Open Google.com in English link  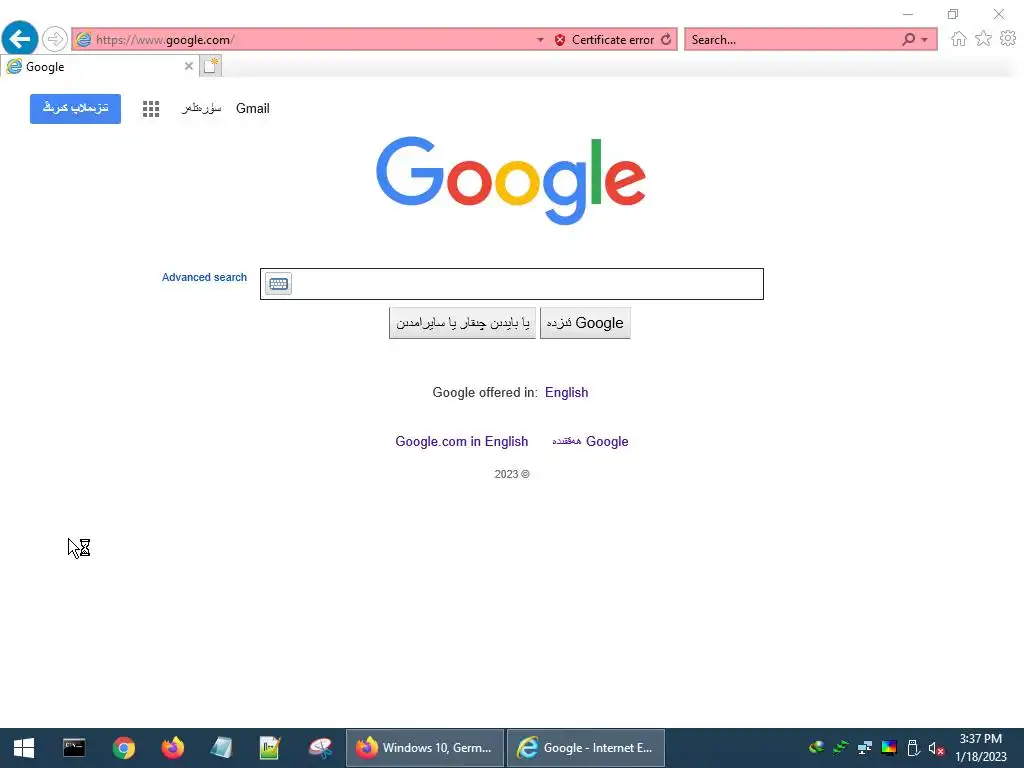(x=462, y=441)
